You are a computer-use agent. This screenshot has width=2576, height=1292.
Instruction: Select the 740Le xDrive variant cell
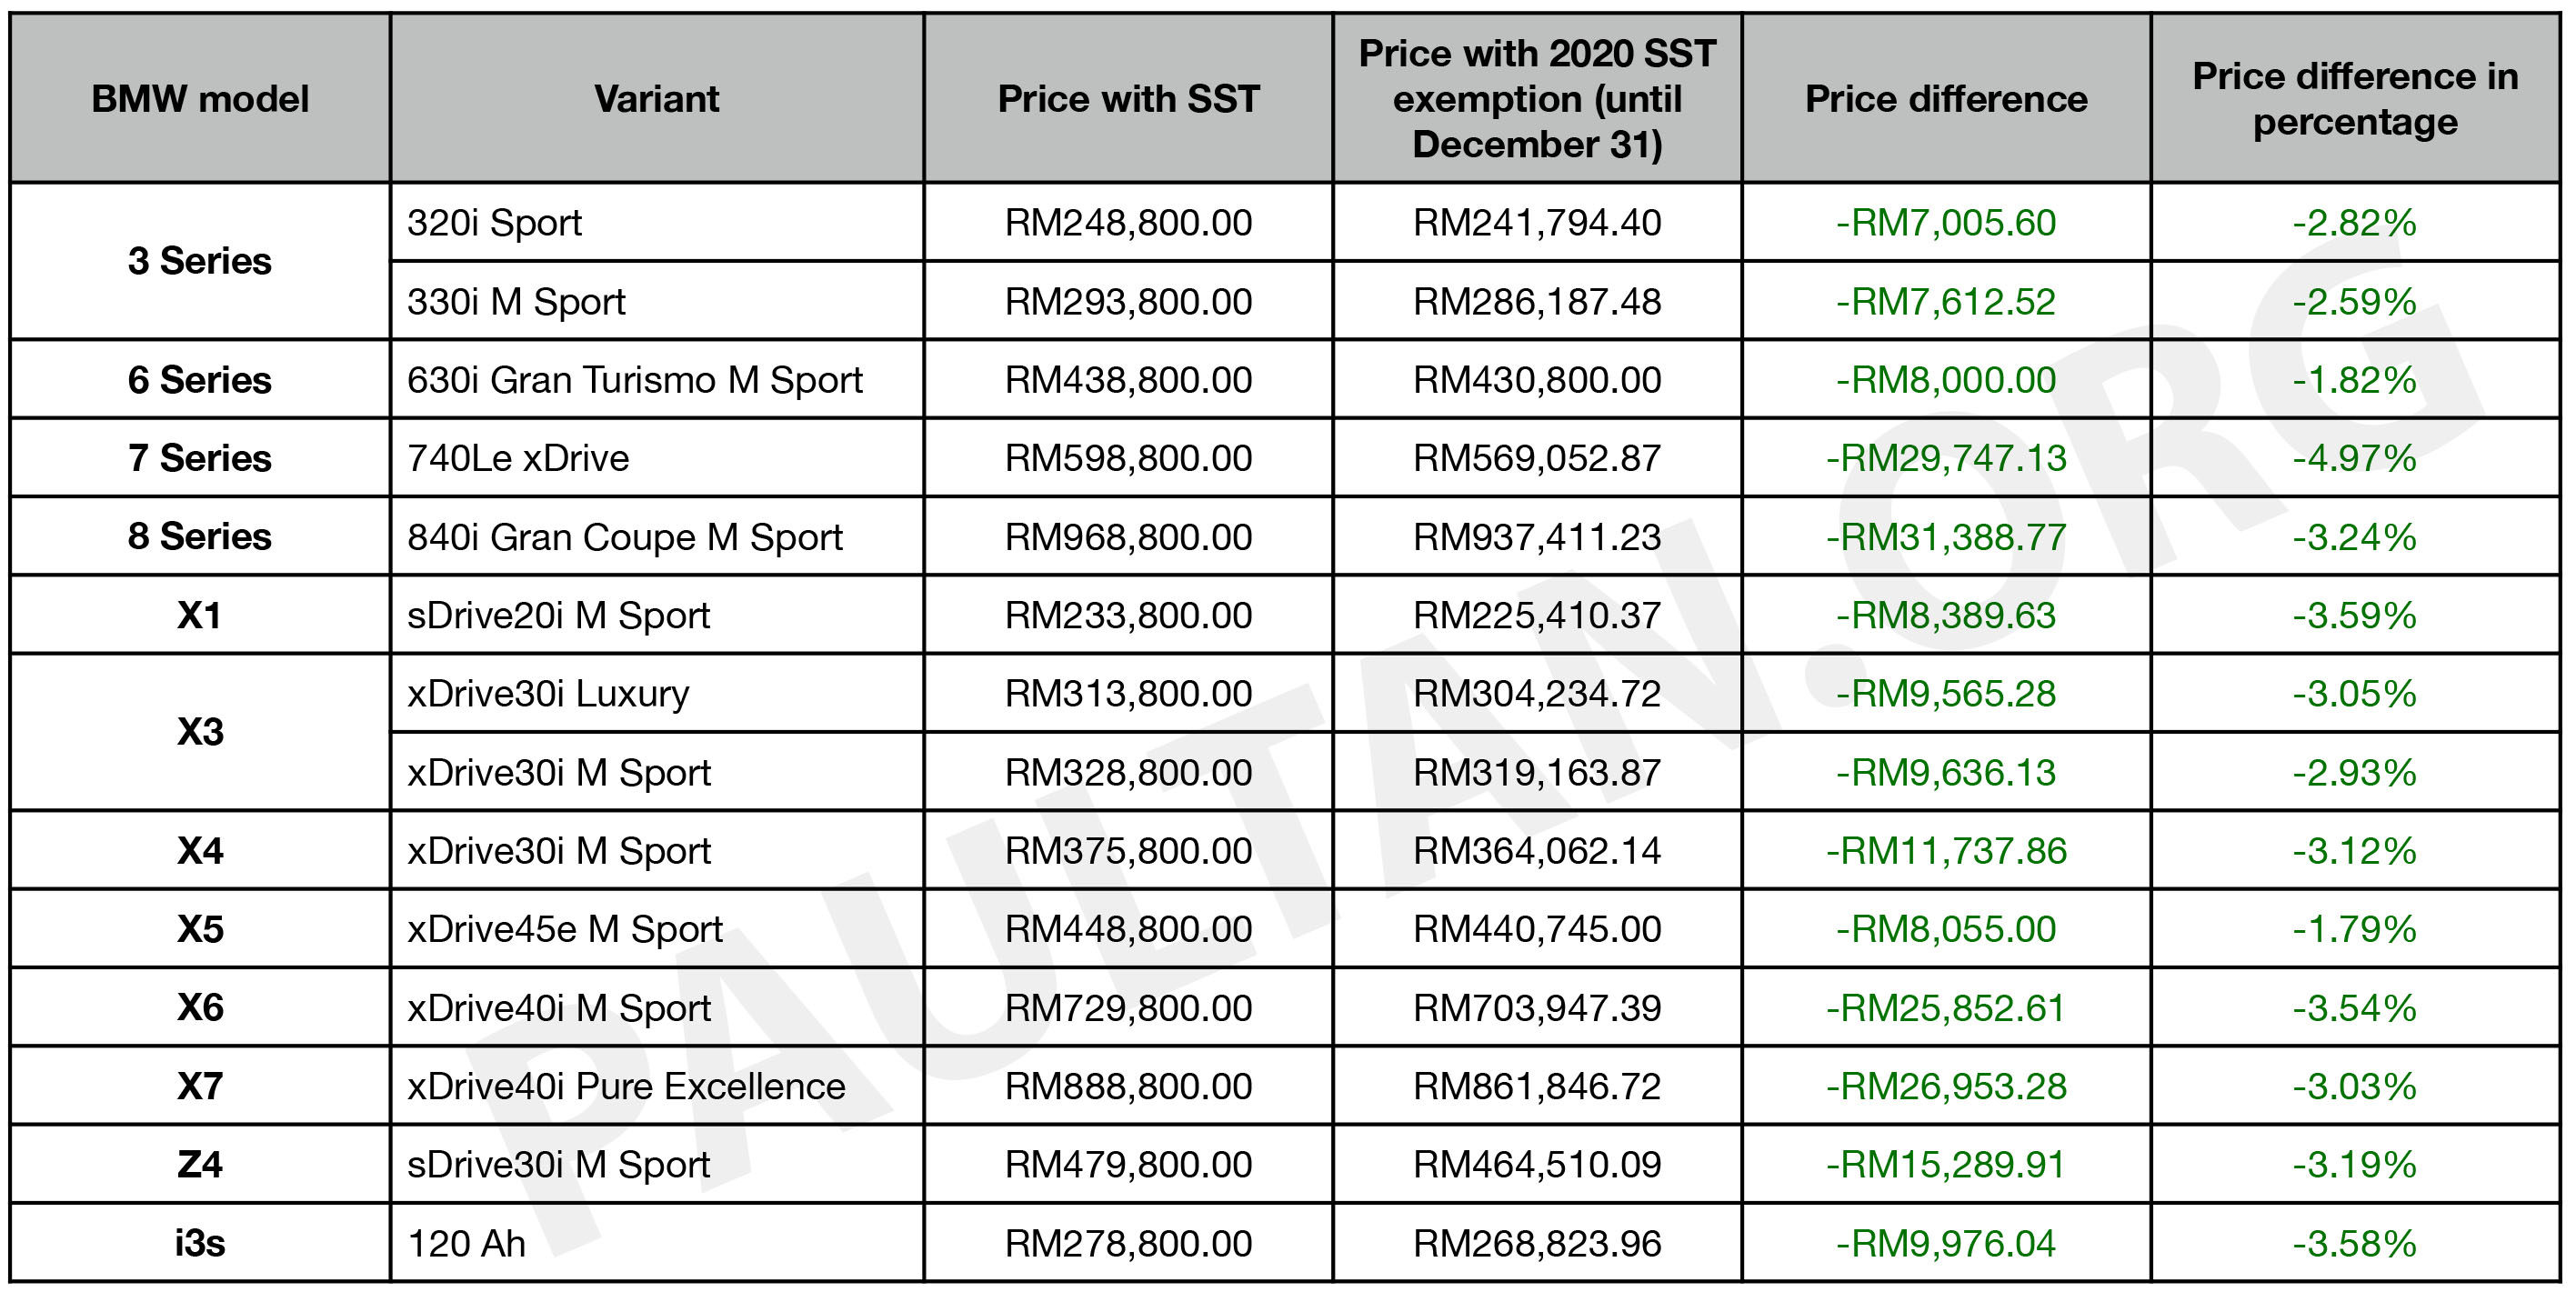pyautogui.click(x=657, y=458)
